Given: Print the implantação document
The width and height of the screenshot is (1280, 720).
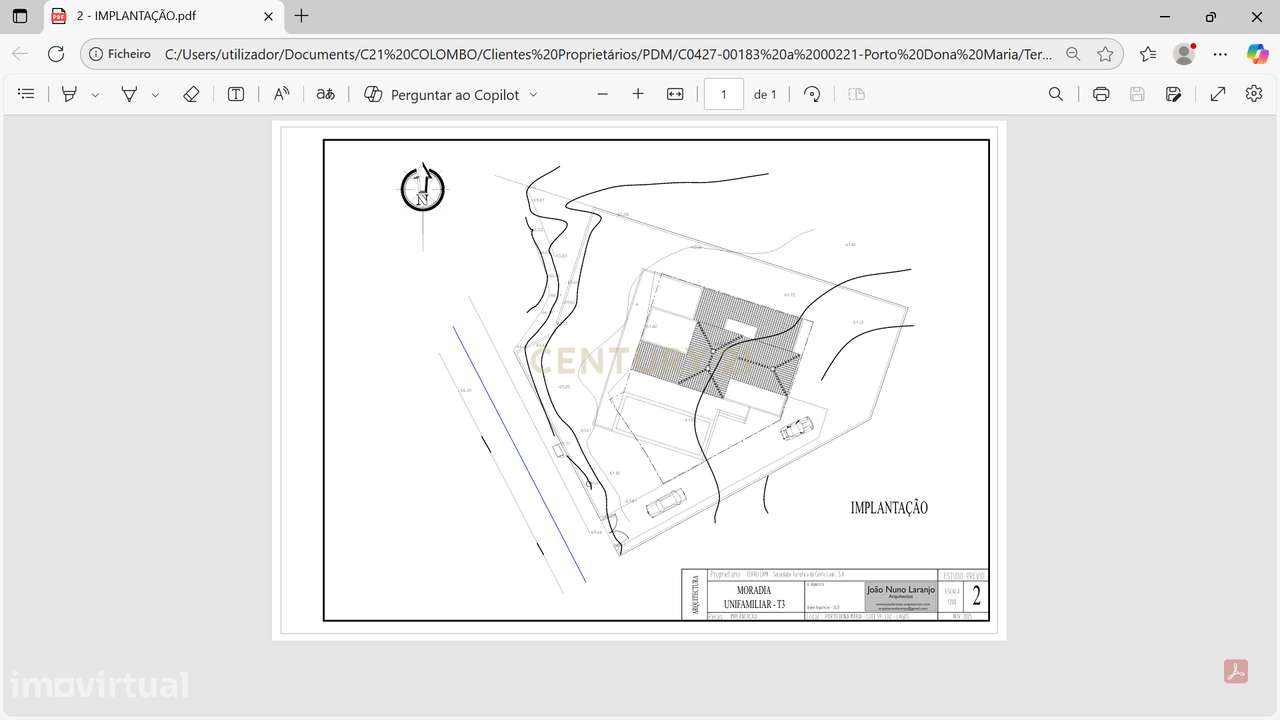Looking at the screenshot, I should 1100,94.
